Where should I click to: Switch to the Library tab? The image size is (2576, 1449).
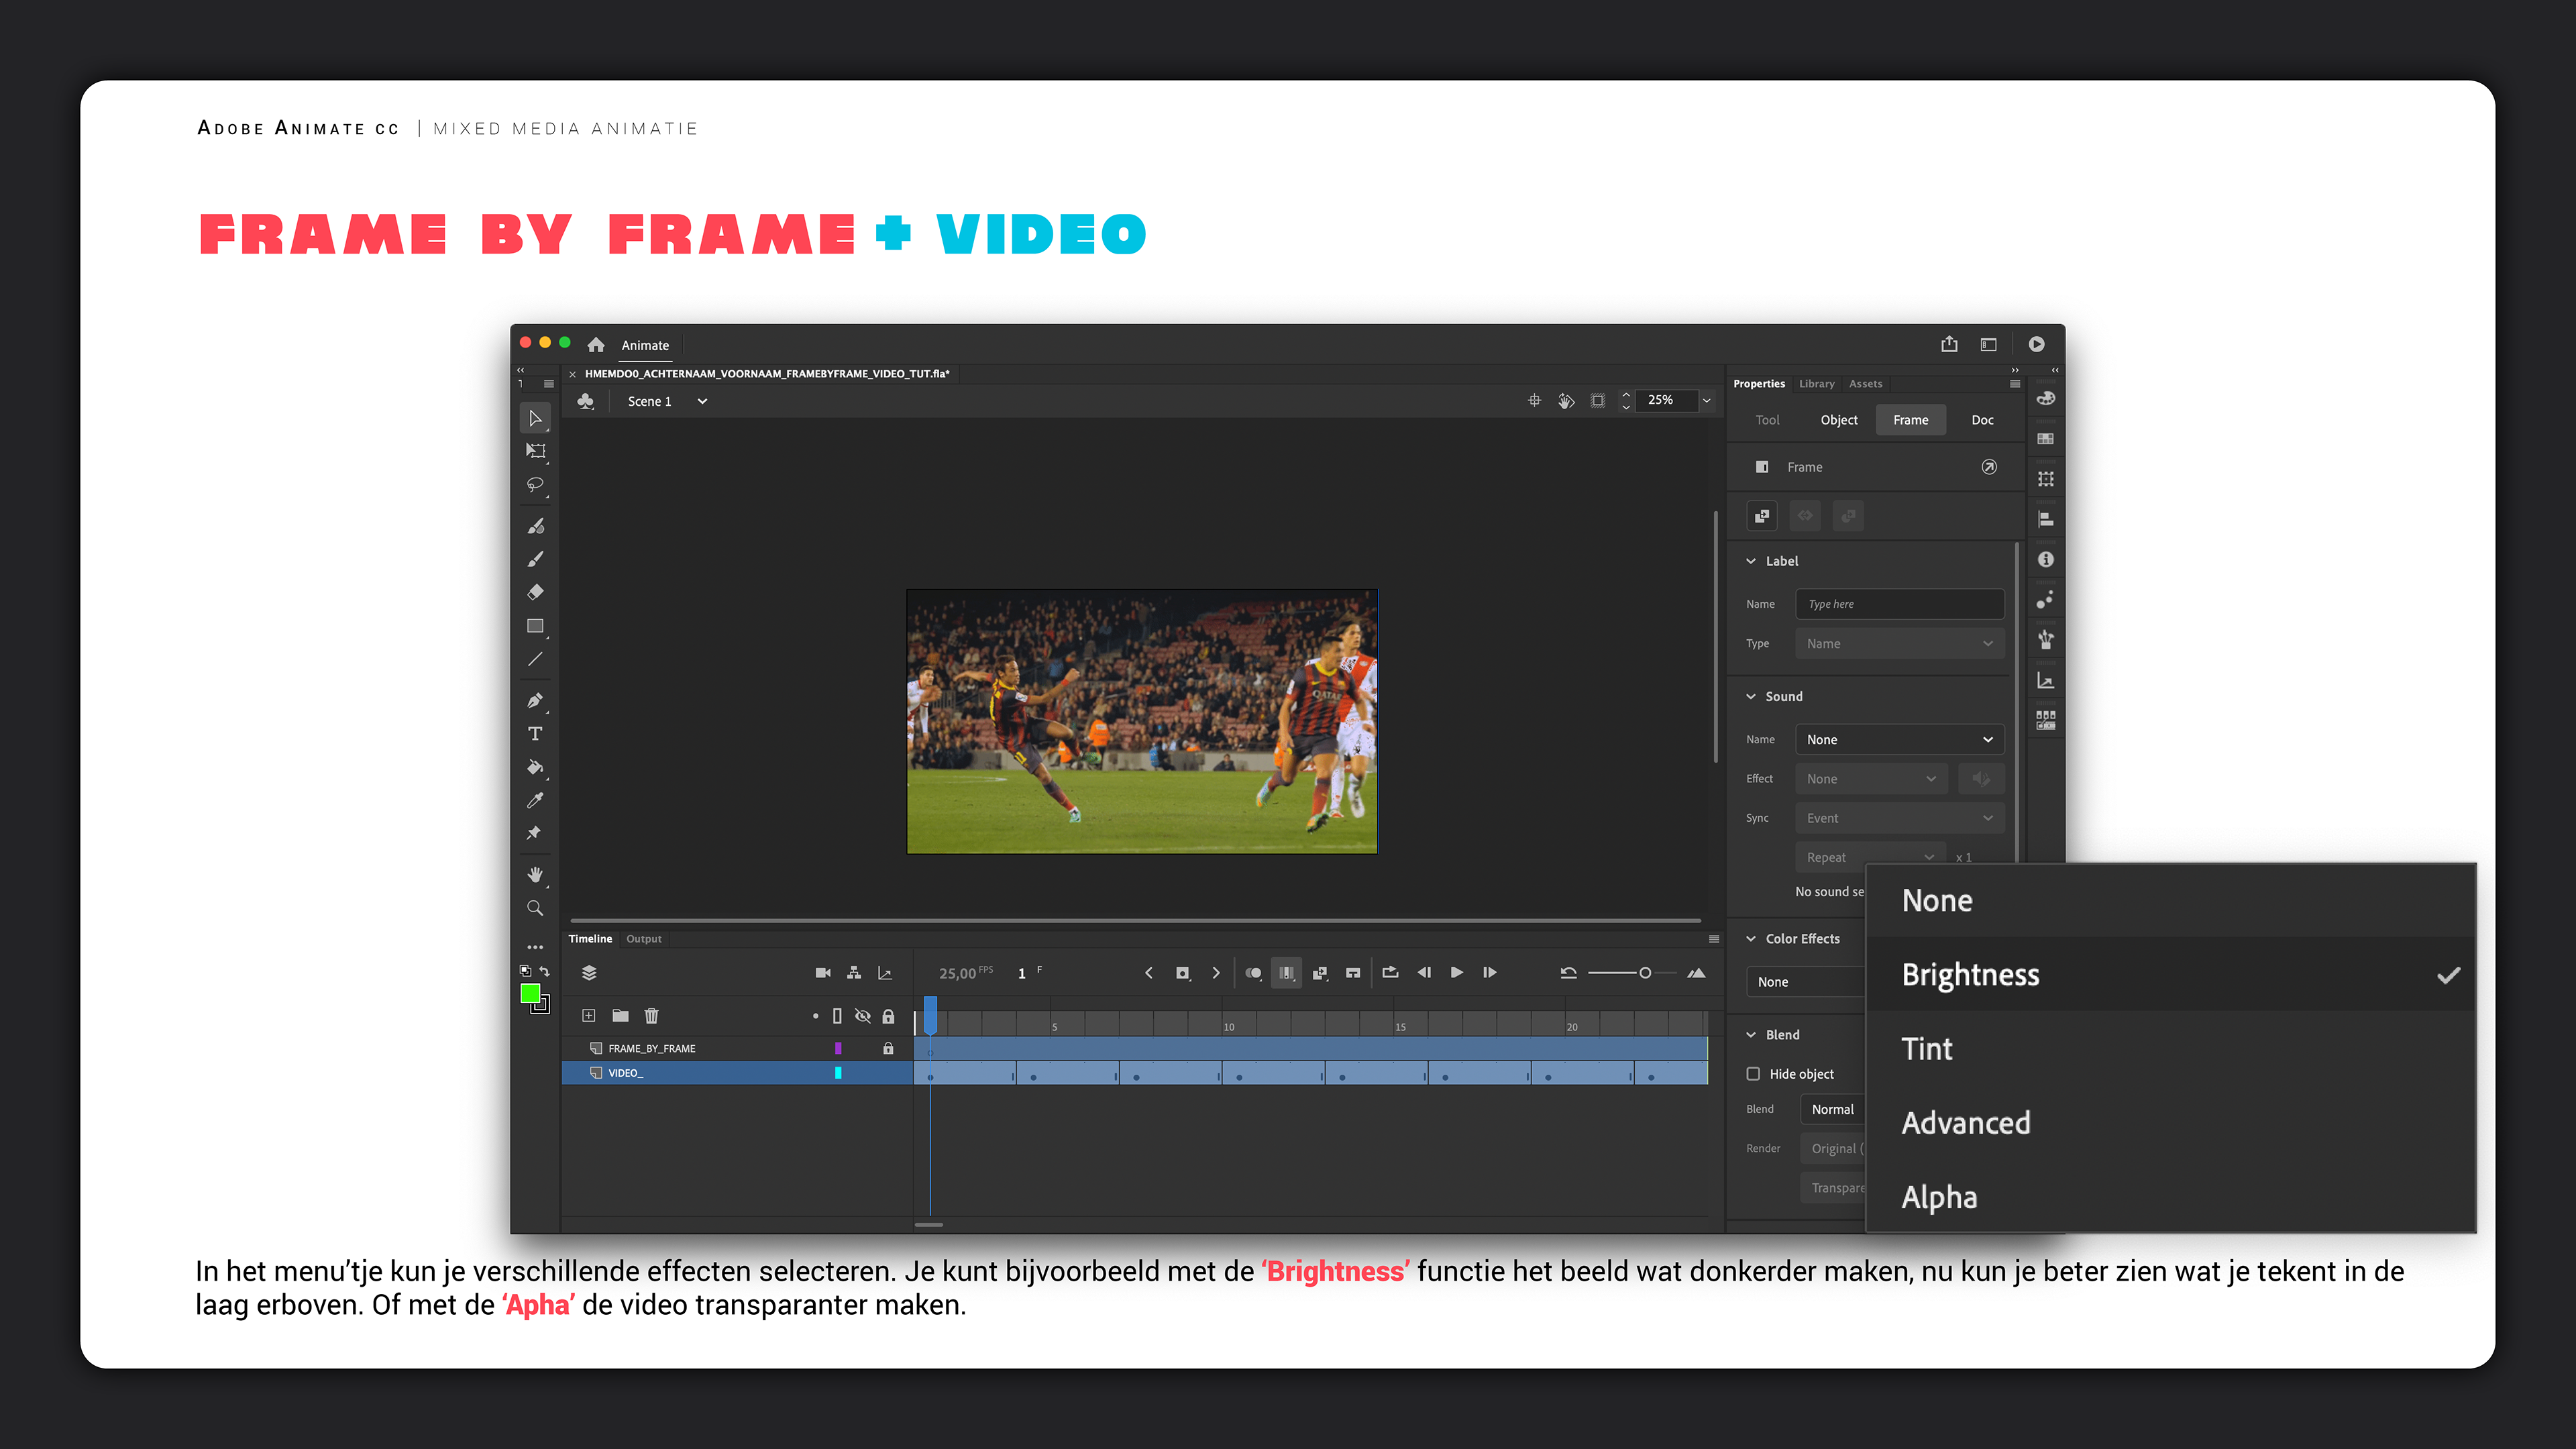1816,384
